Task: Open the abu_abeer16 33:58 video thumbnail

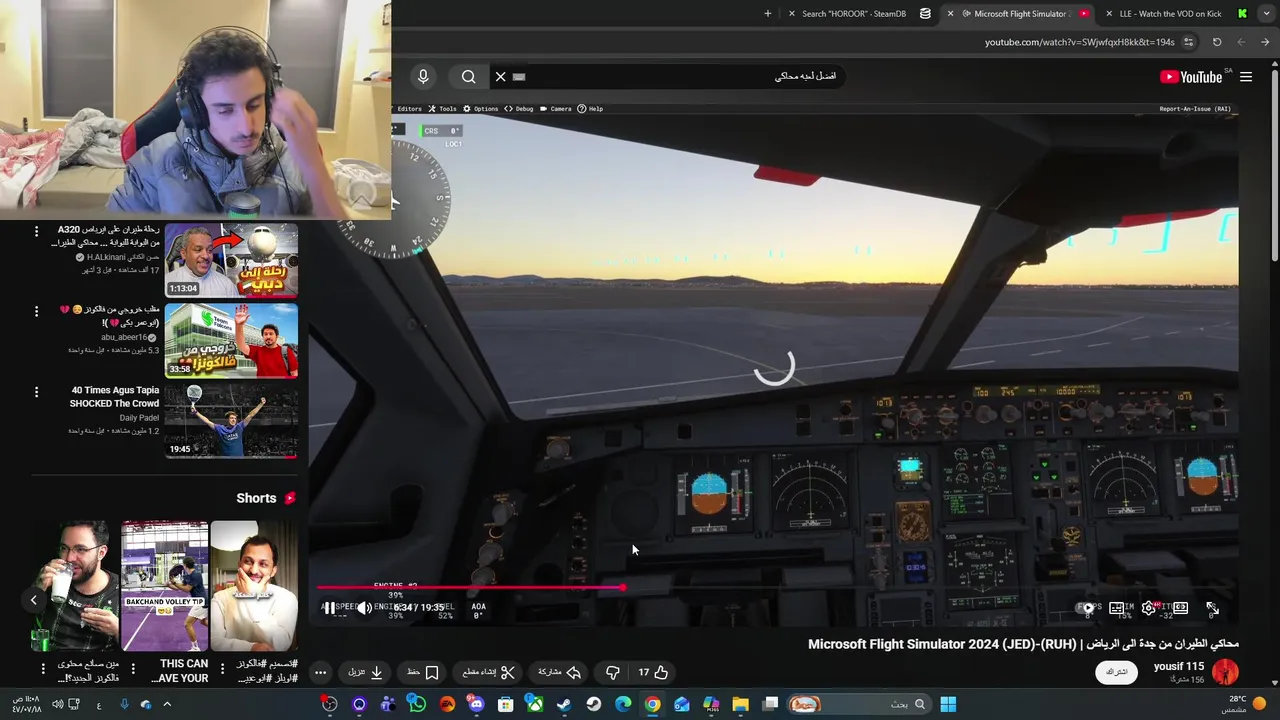Action: pyautogui.click(x=231, y=340)
